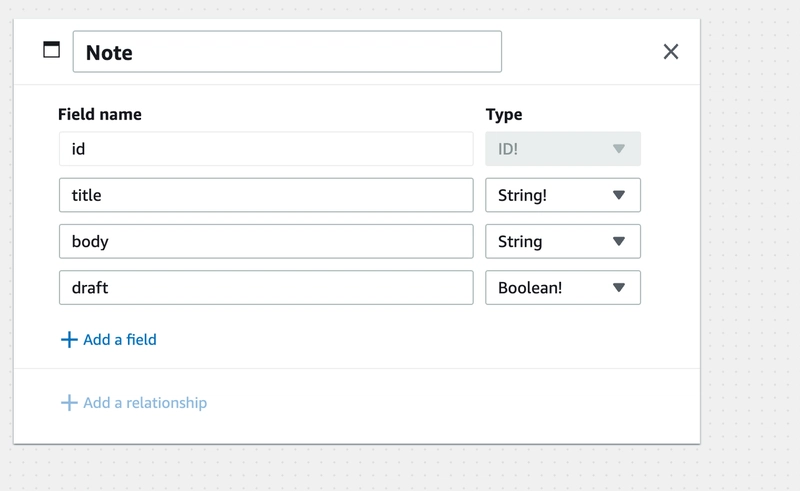
Task: Select the Add a relationship link
Action: pyautogui.click(x=134, y=403)
